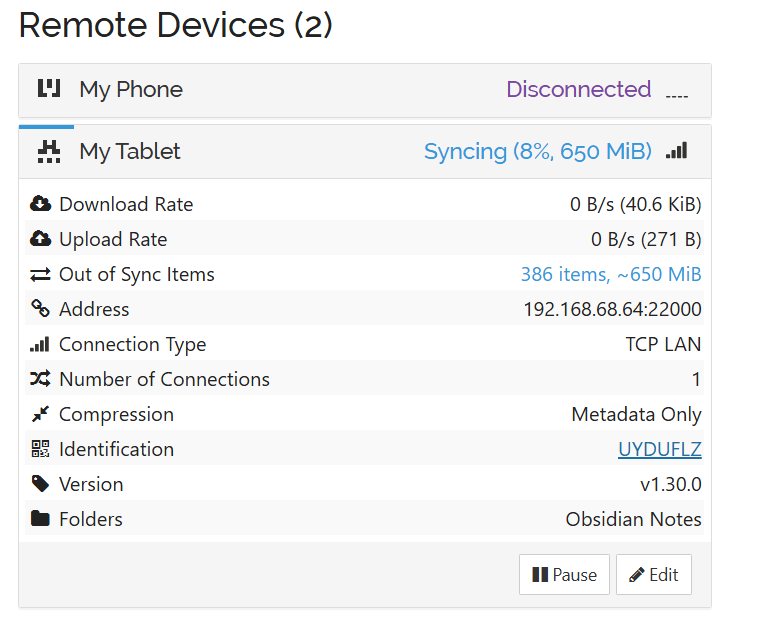This screenshot has width=782, height=636.
Task: Edit the My Tablet device settings
Action: 653,575
